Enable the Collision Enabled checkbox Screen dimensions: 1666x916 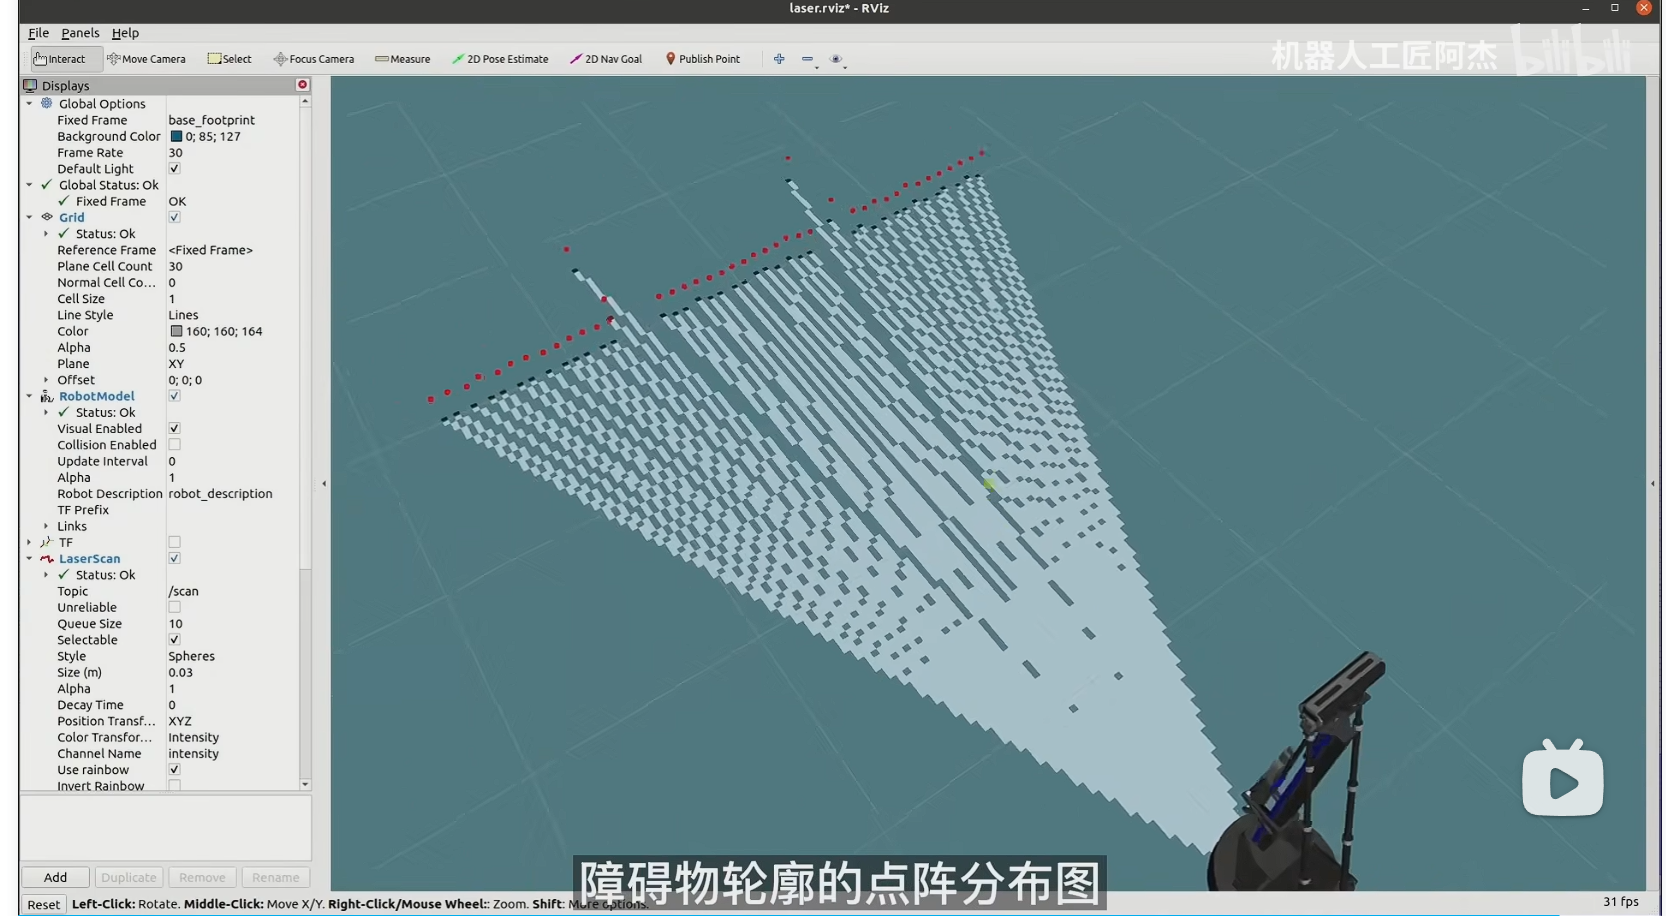click(x=175, y=444)
